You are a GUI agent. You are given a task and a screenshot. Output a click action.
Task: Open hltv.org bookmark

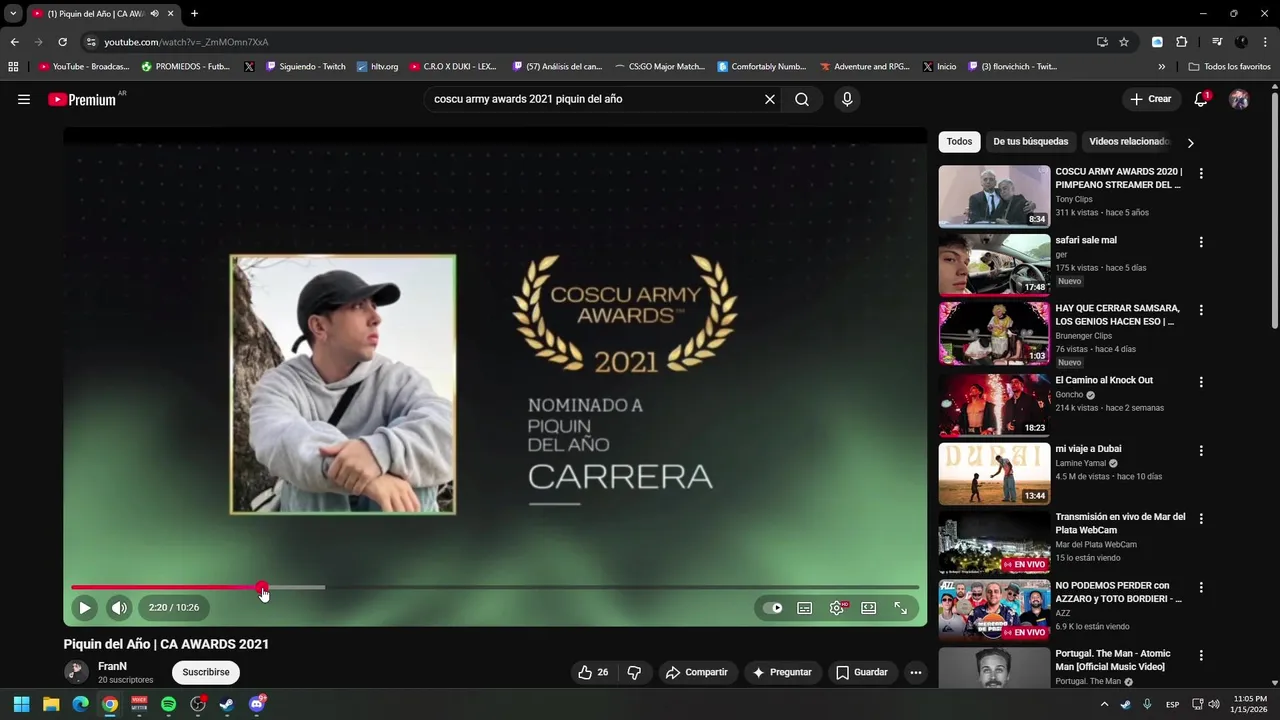tap(377, 67)
